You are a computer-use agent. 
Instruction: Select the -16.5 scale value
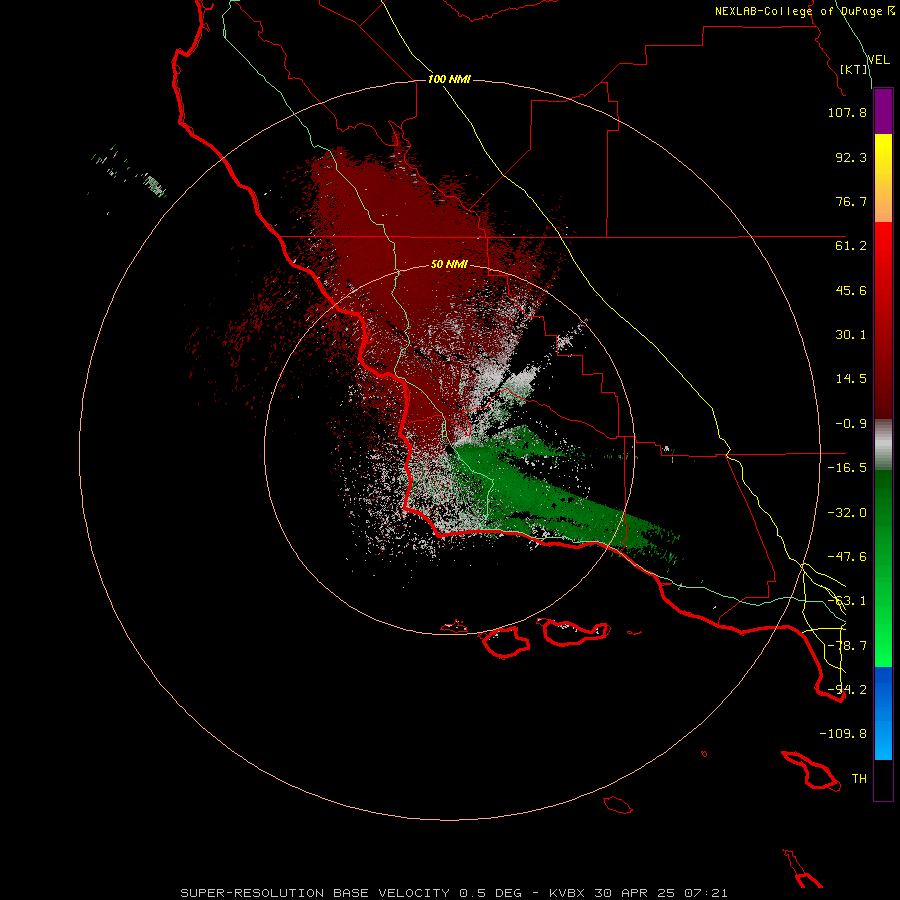coord(847,468)
